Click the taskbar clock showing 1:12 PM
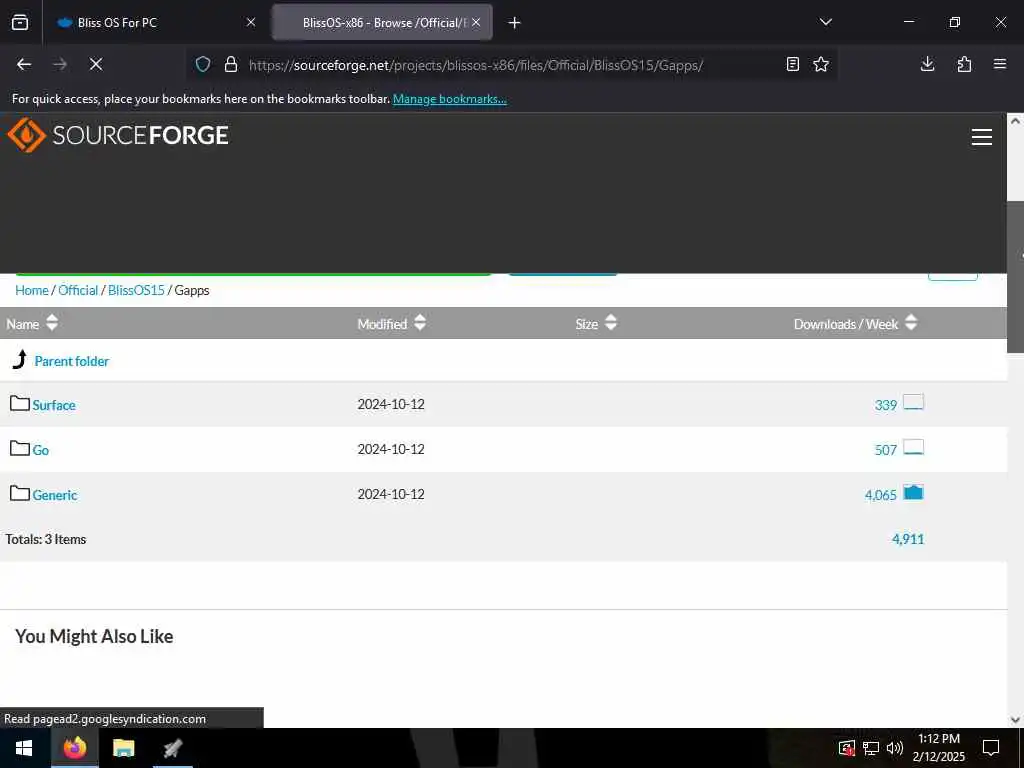 click(939, 748)
